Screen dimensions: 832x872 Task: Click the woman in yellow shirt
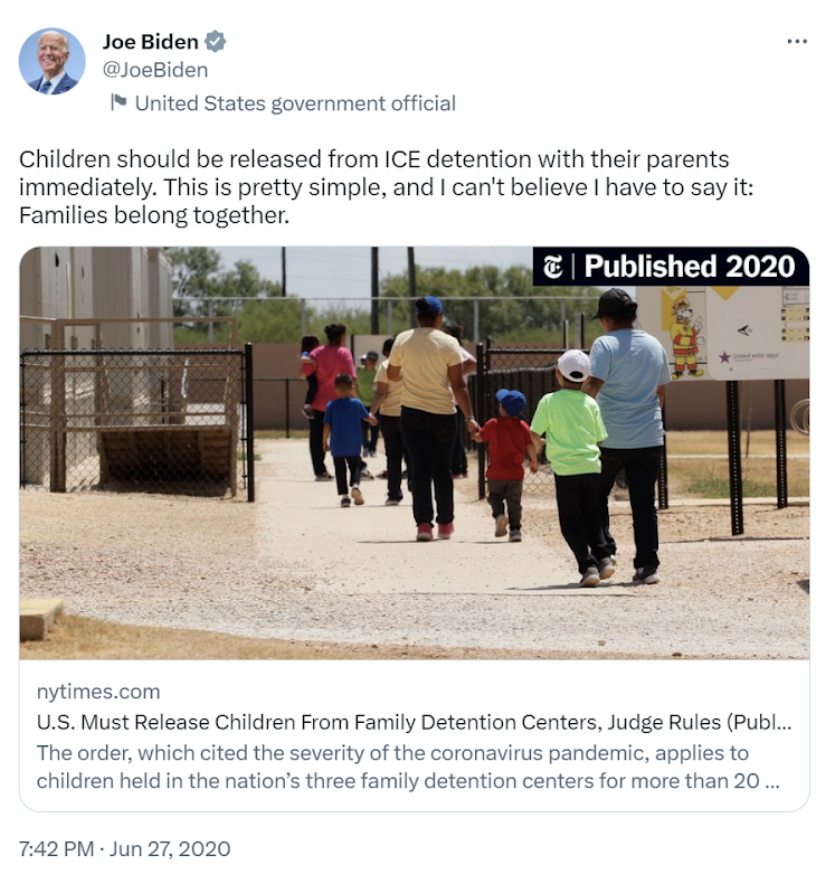point(430,418)
